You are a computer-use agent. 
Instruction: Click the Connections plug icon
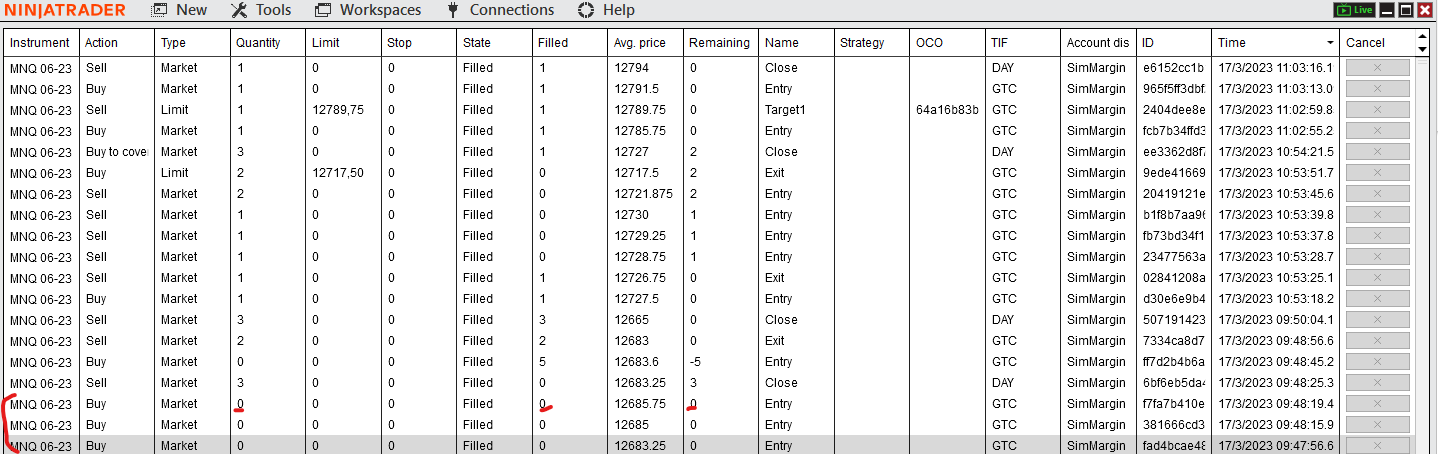pyautogui.click(x=452, y=10)
